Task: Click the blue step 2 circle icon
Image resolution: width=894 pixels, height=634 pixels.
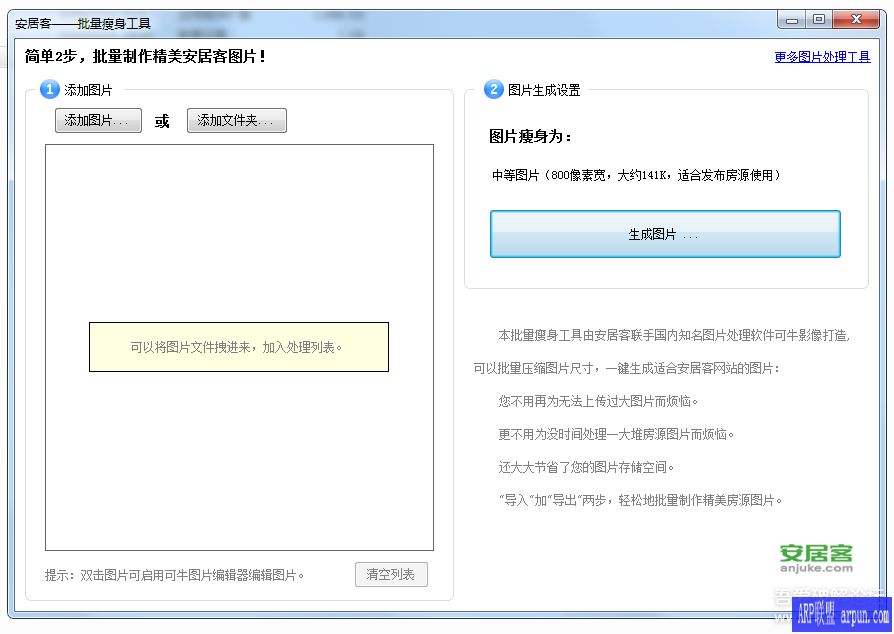Action: click(x=494, y=90)
